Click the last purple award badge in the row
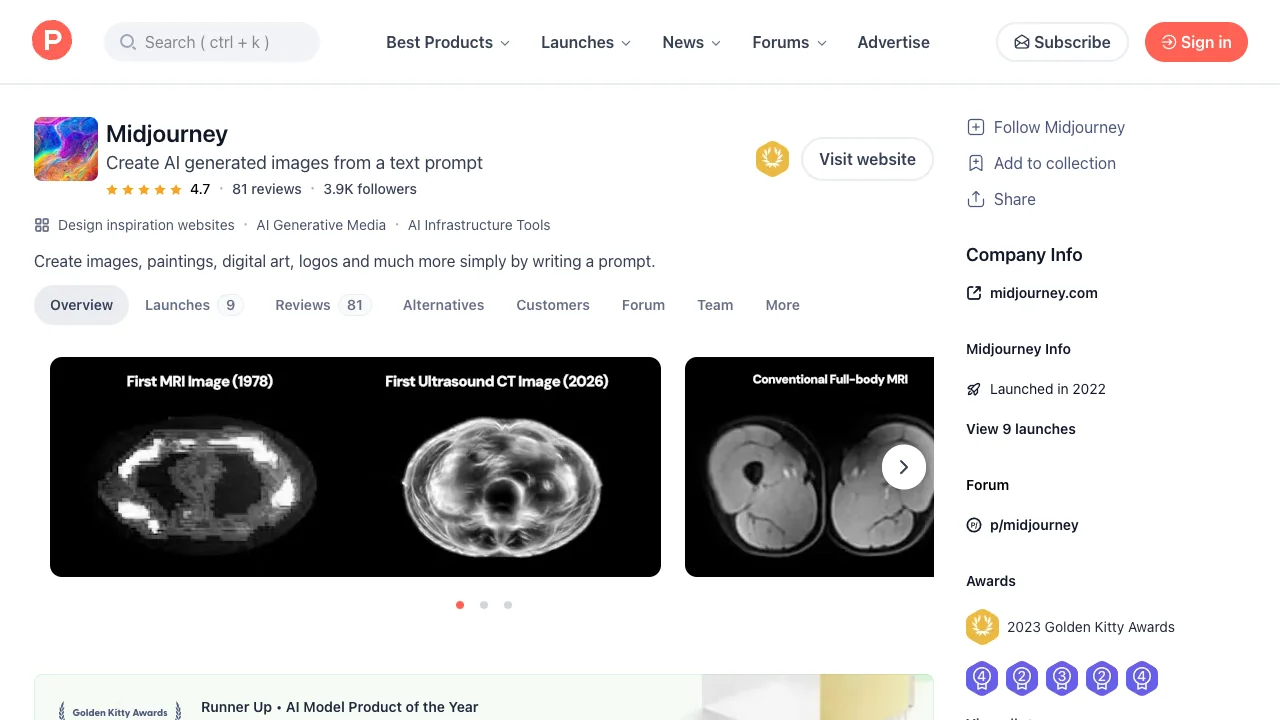This screenshot has width=1280, height=720. tap(1142, 678)
